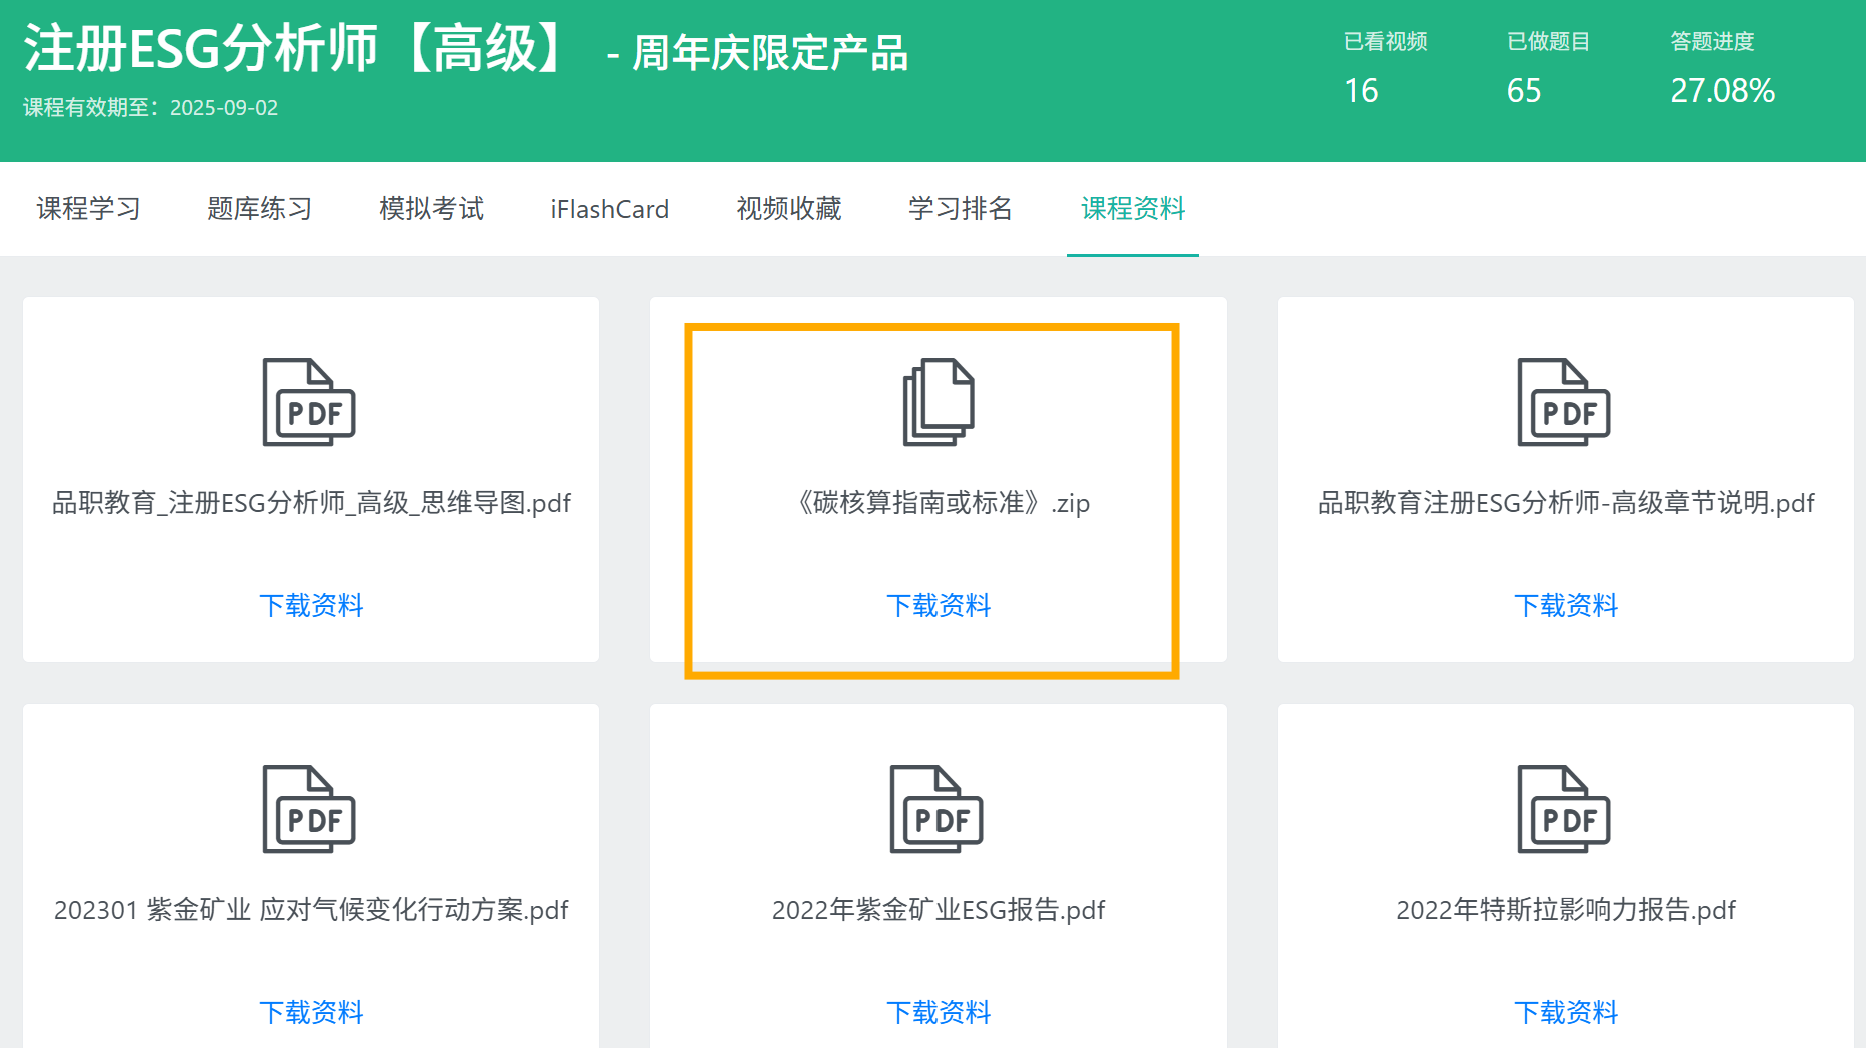Screen dimensions: 1866x1048
Task: Click 下载资料 for 2022年紫金矿业ESG报告.pdf
Action: click(938, 1012)
